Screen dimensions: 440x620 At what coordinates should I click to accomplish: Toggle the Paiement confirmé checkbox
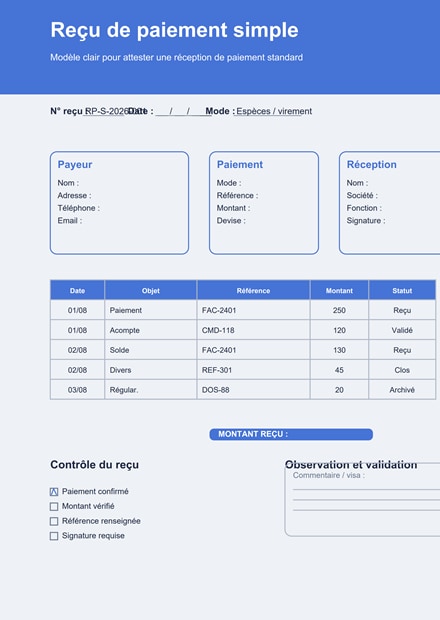(x=54, y=491)
